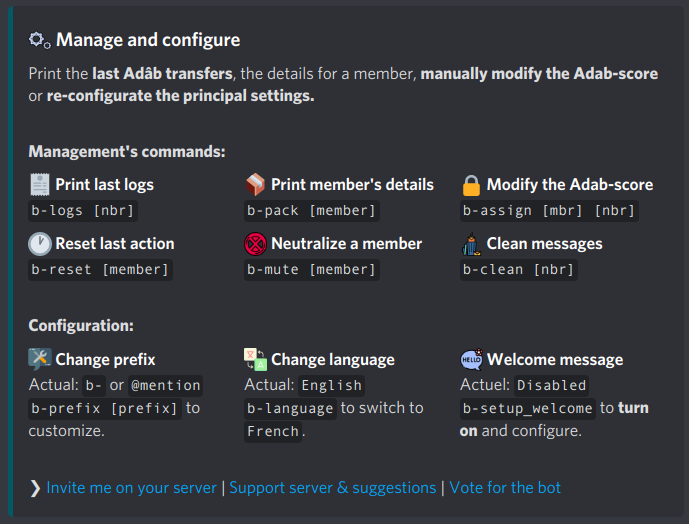Screen dimensions: 689x524
Task: Click the b-setup_welcome command code
Action: tap(527, 408)
